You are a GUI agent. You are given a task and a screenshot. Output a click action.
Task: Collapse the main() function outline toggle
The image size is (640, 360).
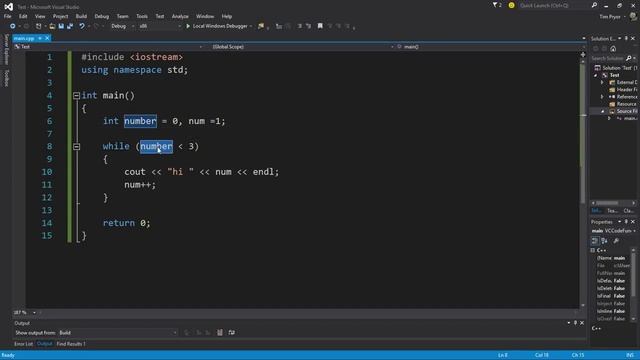76,96
